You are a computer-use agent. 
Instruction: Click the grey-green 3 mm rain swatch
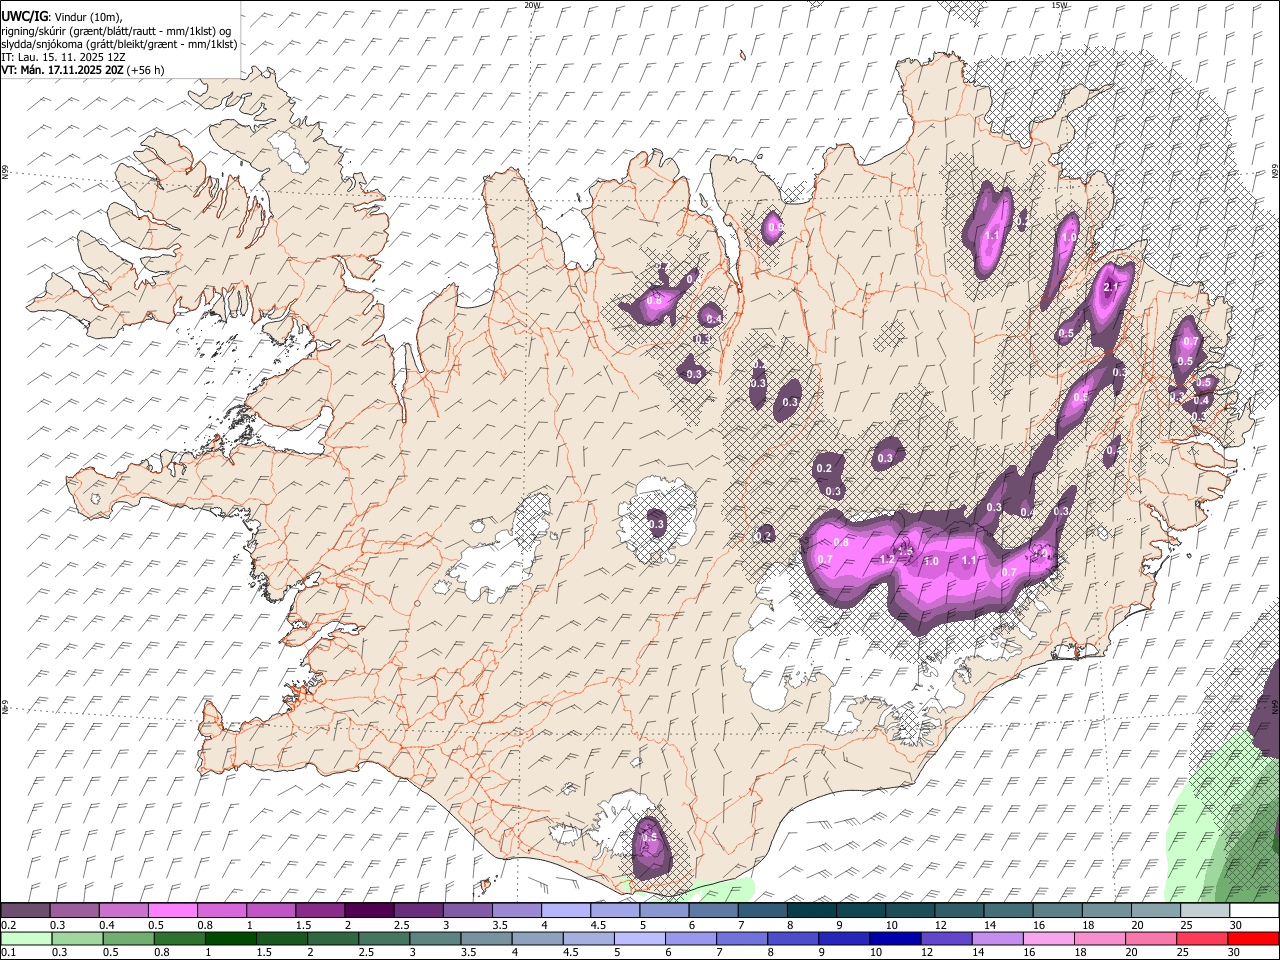tap(435, 938)
